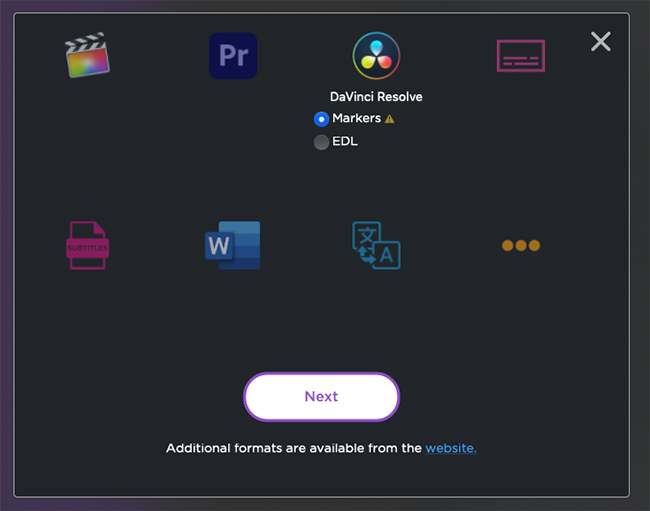Close the export dialog with the X

pyautogui.click(x=601, y=41)
